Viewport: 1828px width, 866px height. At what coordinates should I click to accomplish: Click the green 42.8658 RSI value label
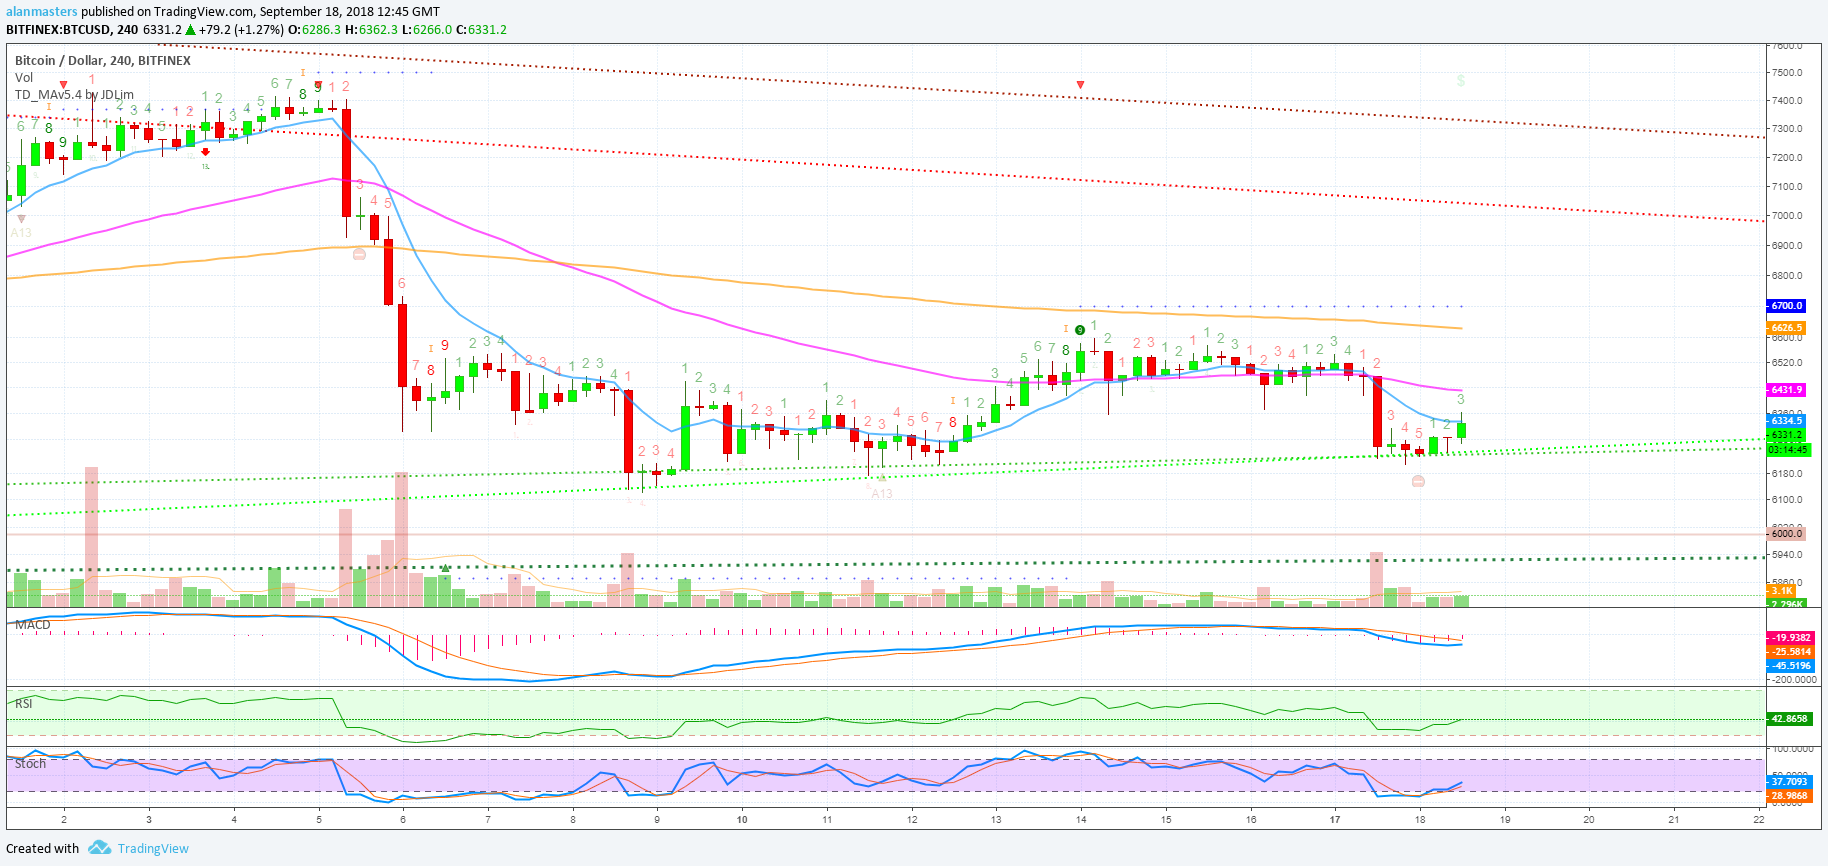[x=1789, y=719]
